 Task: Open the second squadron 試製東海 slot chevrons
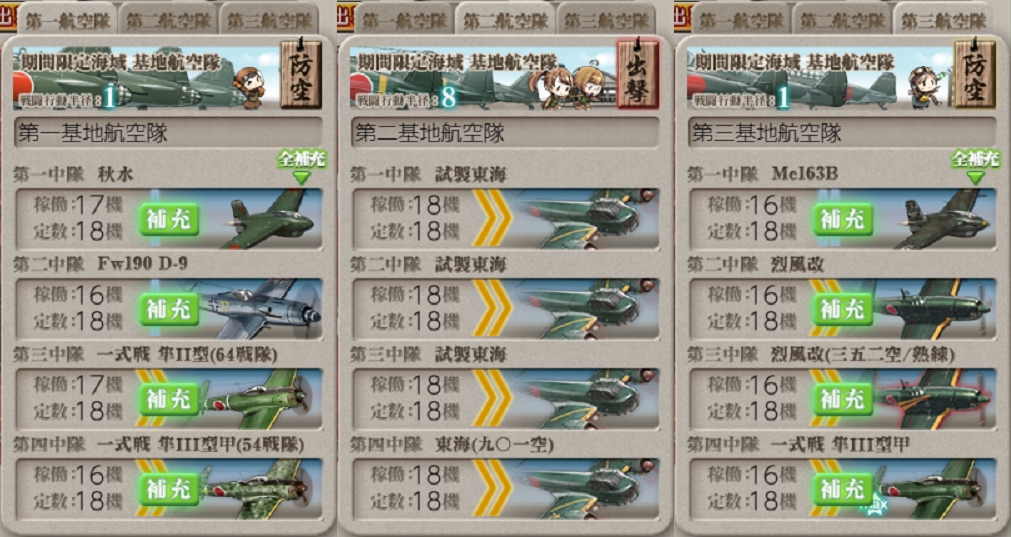pos(492,309)
